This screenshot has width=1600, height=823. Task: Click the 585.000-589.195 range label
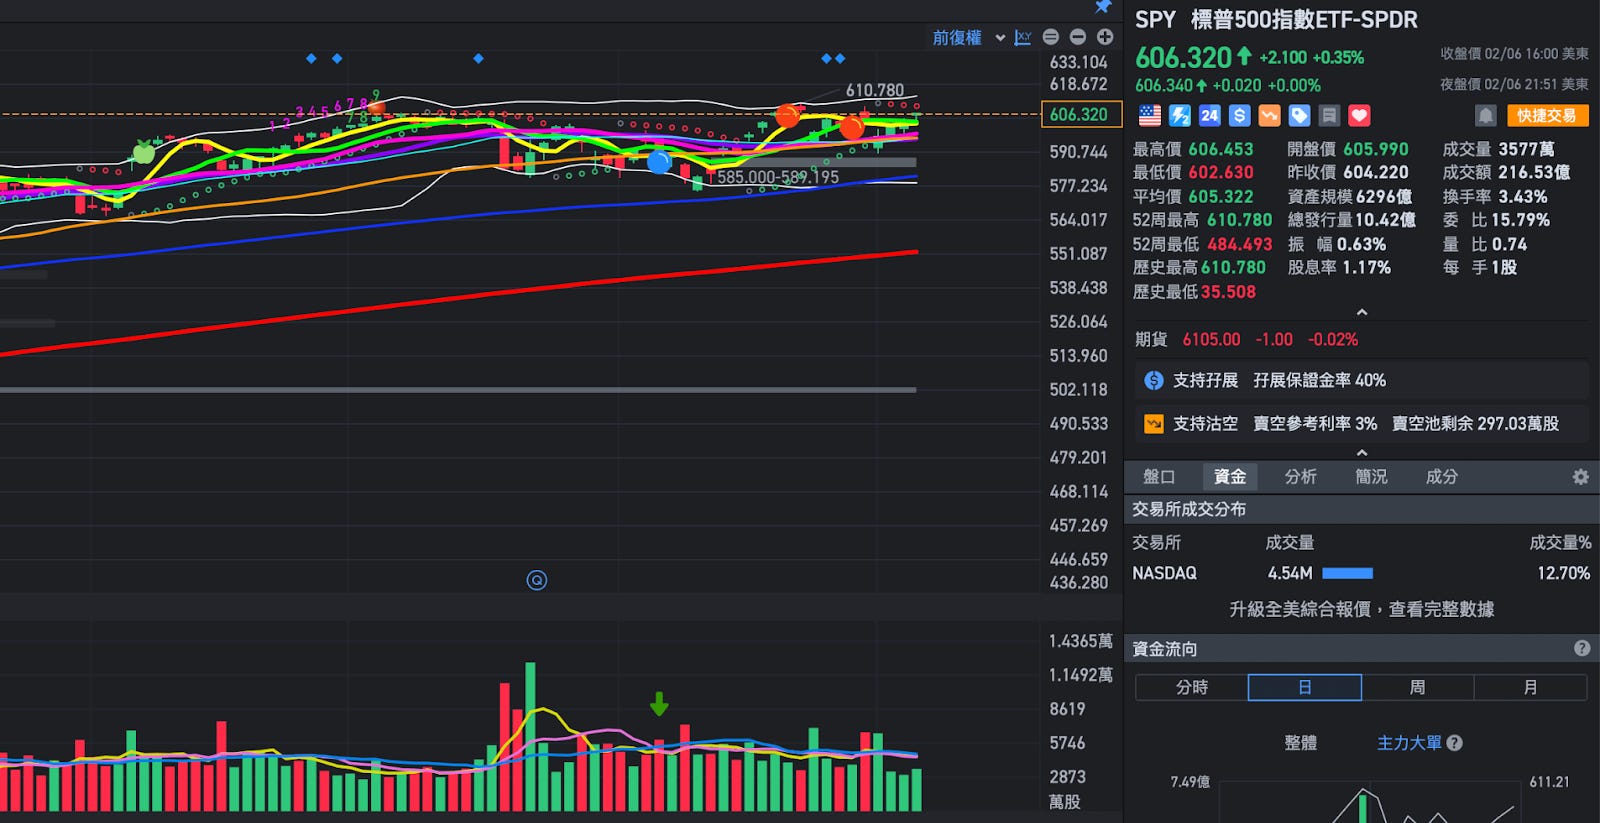pyautogui.click(x=778, y=177)
